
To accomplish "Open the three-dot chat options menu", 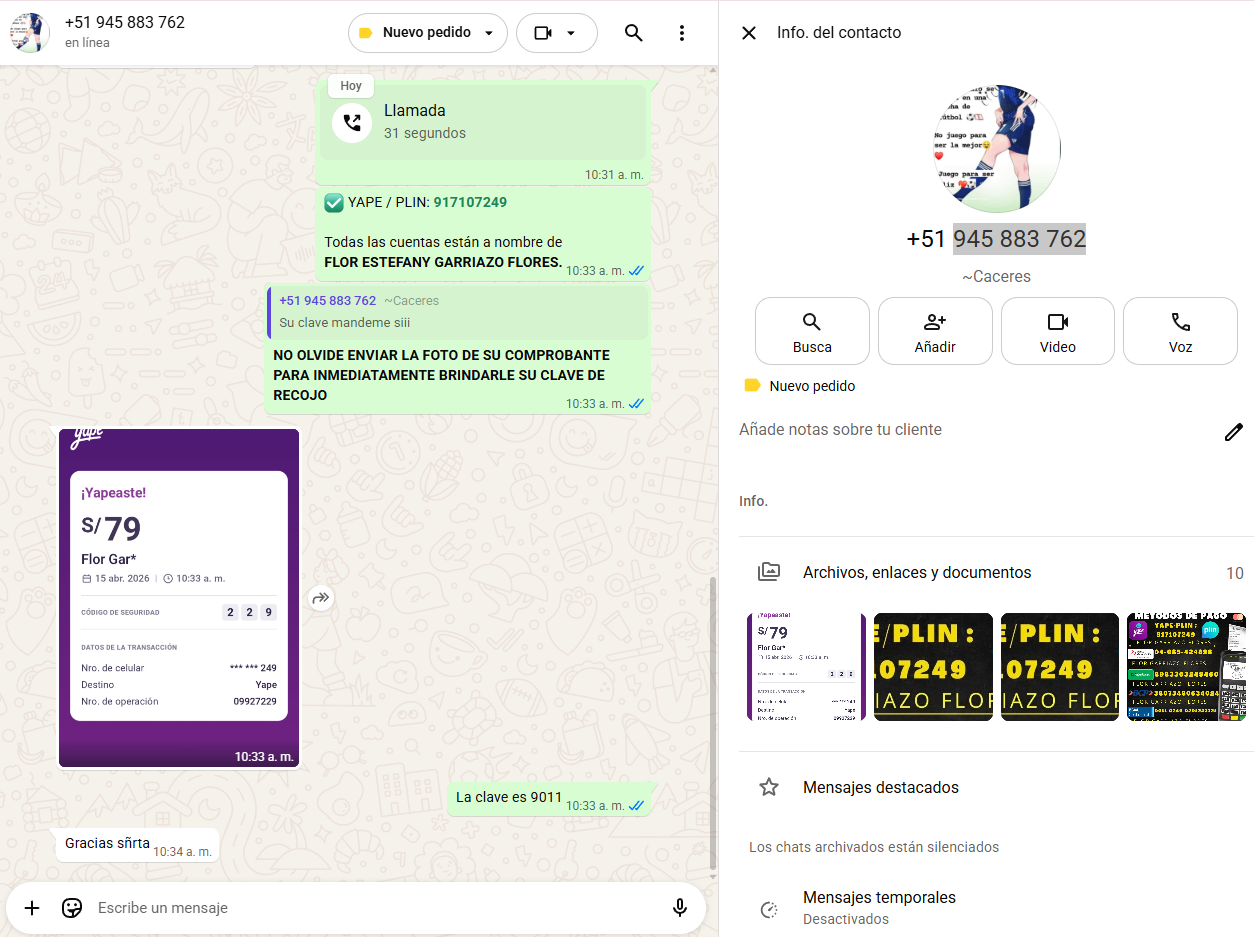I will pos(682,33).
